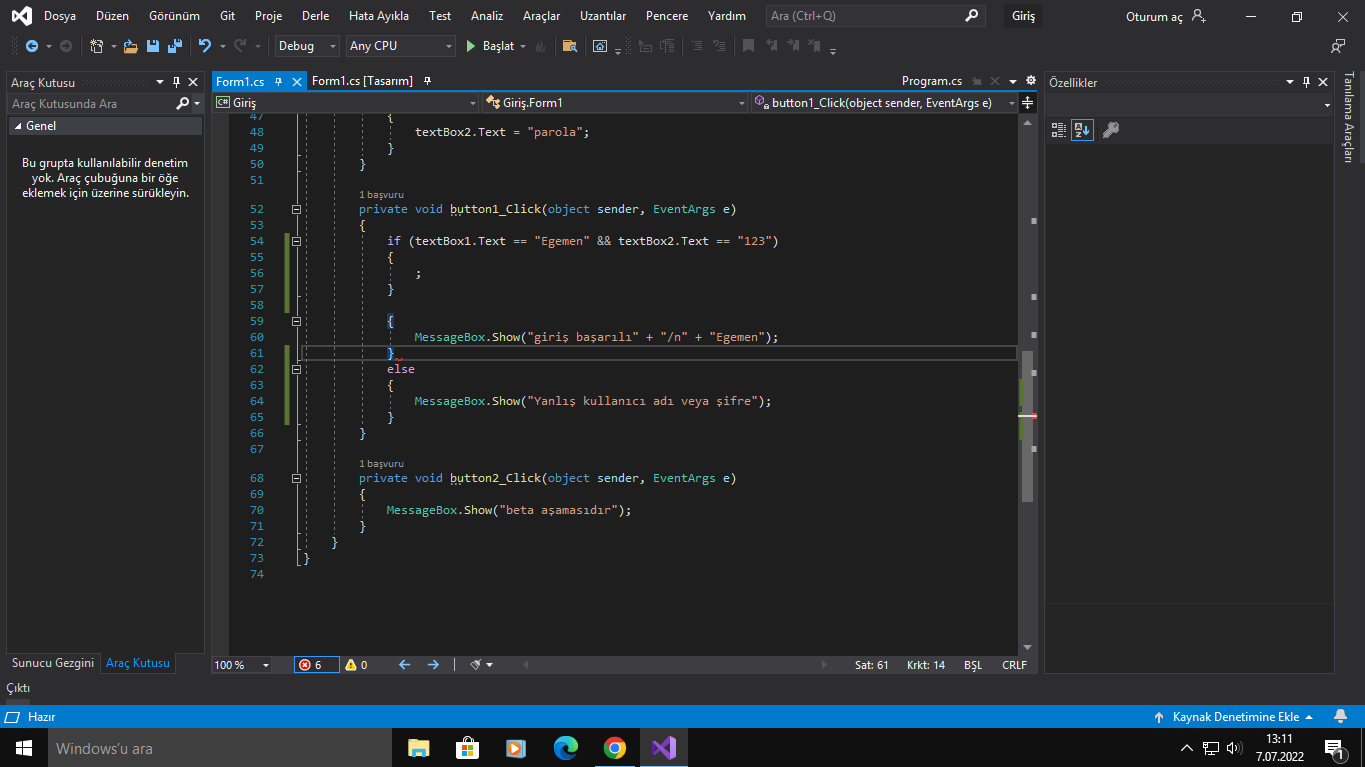The height and width of the screenshot is (767, 1365).
Task: Click the live share feedback icon
Action: pos(1338,46)
